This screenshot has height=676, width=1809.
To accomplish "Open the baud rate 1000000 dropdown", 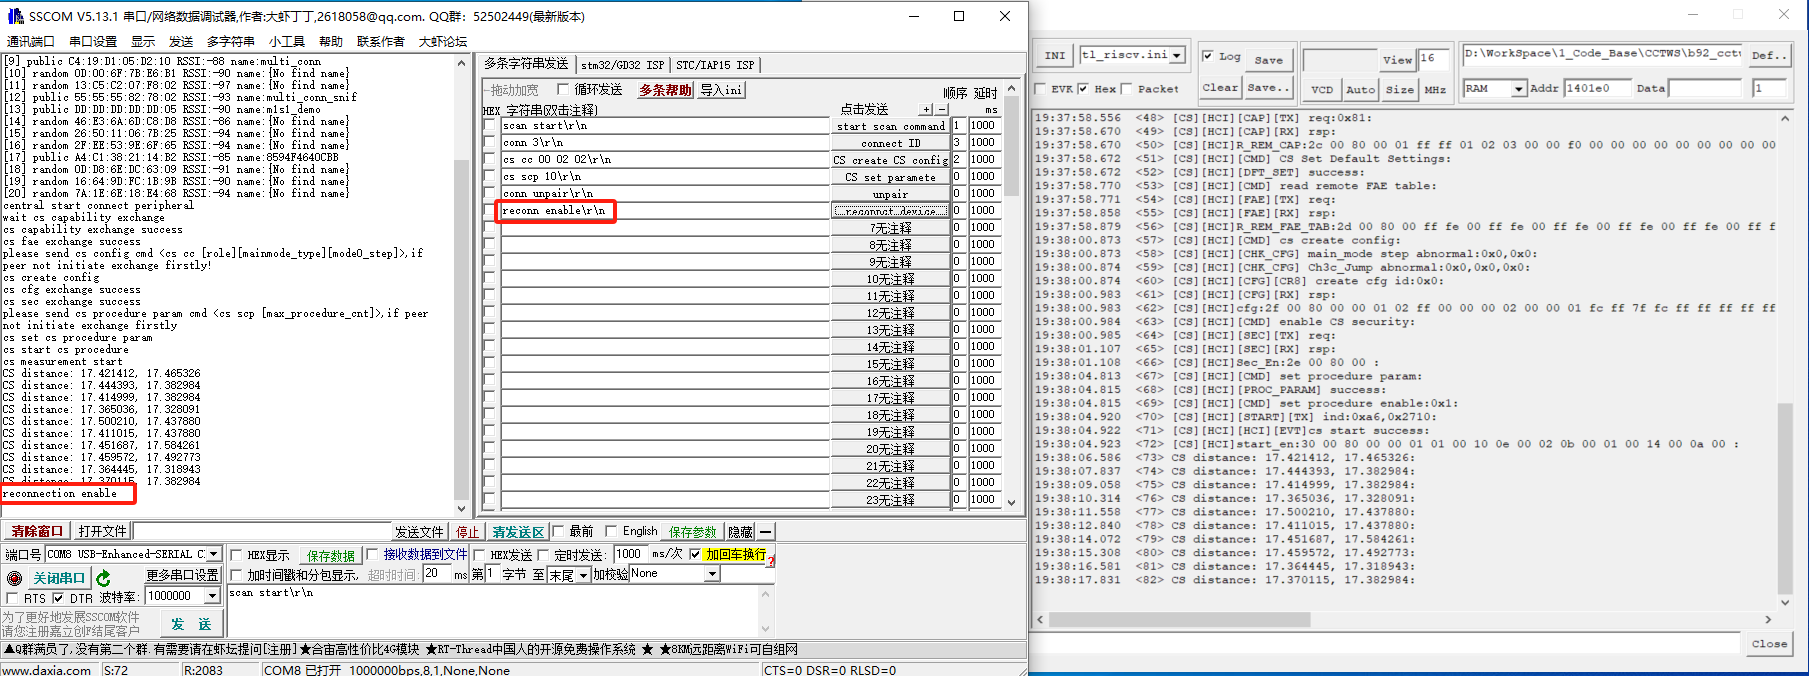I will coord(212,596).
